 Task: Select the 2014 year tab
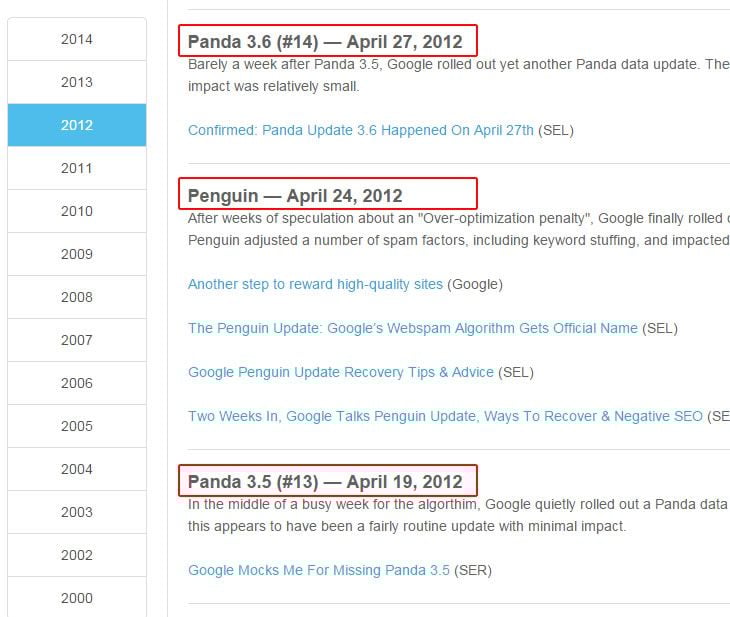77,39
